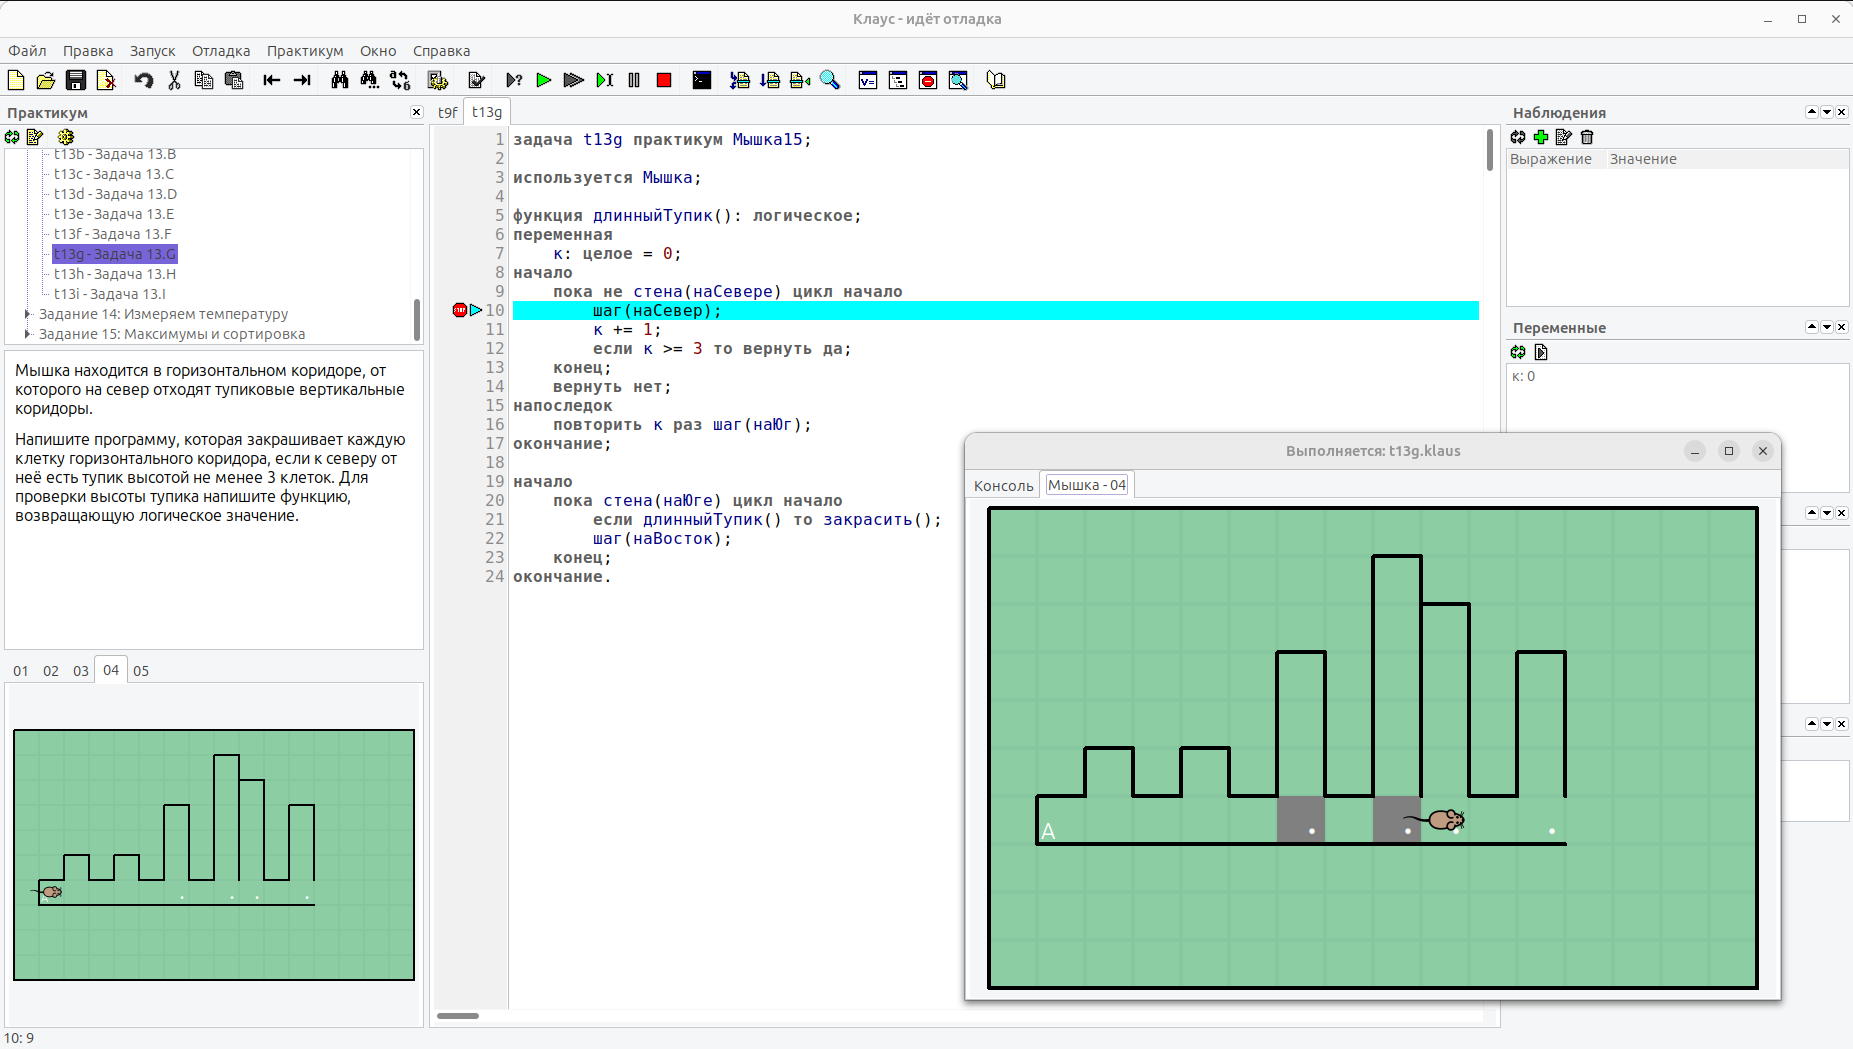The image size is (1853, 1049).
Task: Decrease indent with the left arrow icon
Action: 271,80
